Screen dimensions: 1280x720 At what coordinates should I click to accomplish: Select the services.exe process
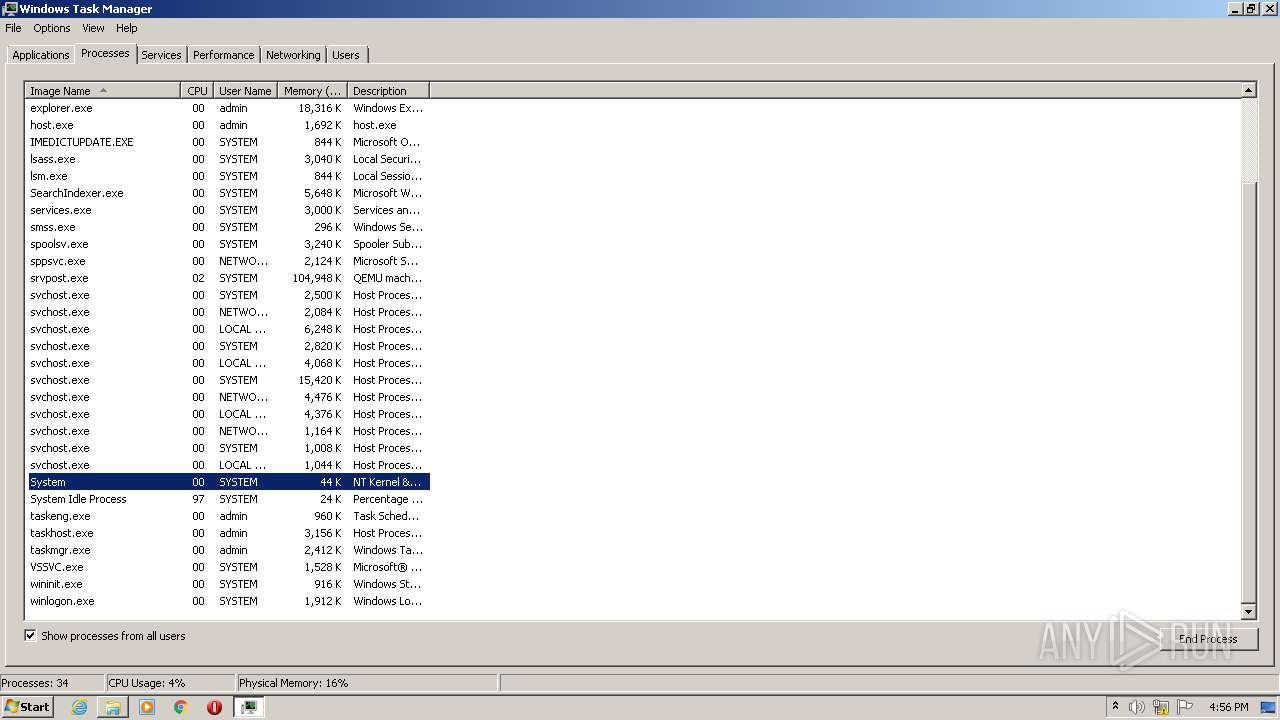(228, 210)
